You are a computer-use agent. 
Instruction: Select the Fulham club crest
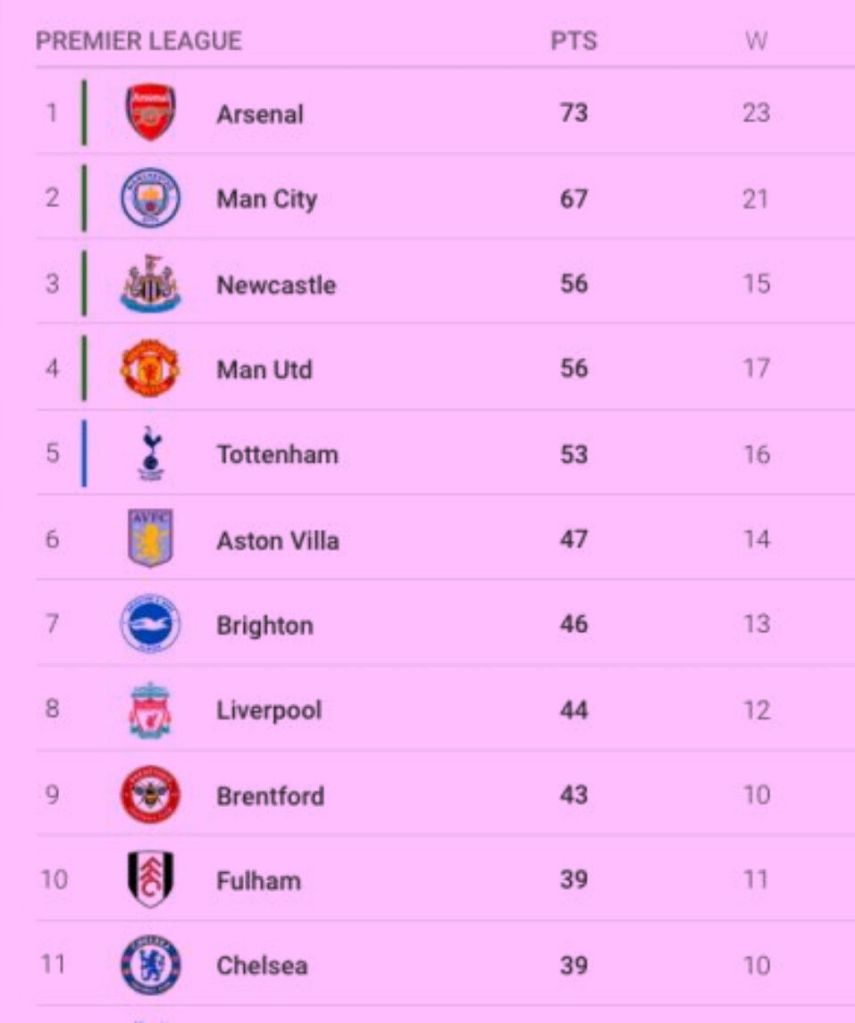click(151, 880)
